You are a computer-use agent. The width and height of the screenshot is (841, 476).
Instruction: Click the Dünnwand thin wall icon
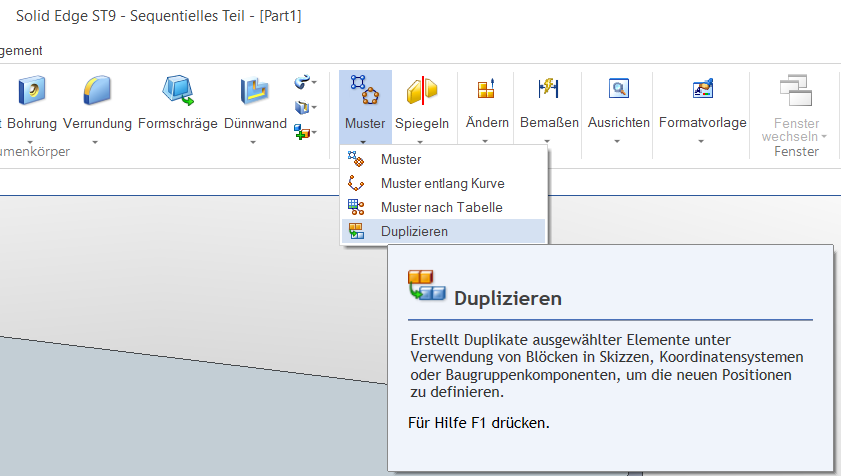(254, 90)
